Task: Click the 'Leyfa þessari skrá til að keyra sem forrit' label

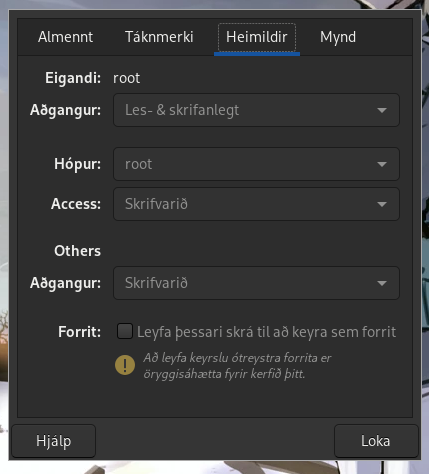Action: click(x=266, y=332)
